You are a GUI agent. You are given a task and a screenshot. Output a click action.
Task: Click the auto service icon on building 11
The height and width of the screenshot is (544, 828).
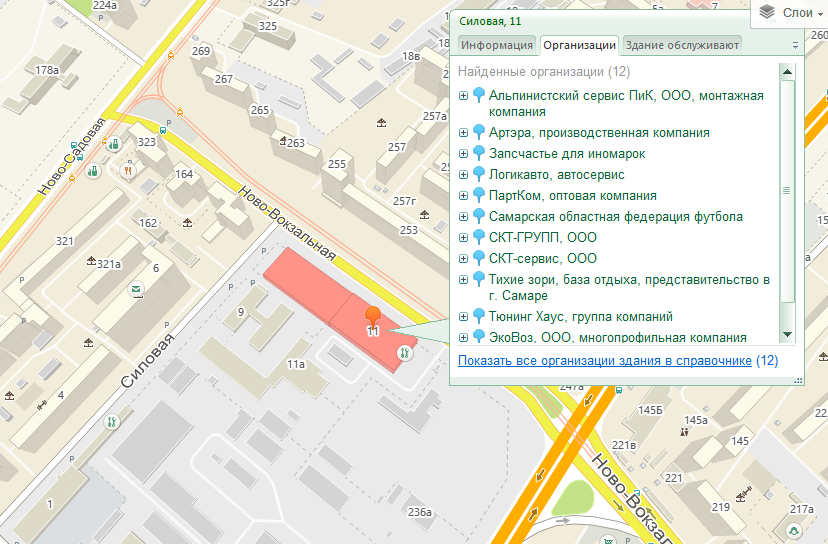coord(405,353)
